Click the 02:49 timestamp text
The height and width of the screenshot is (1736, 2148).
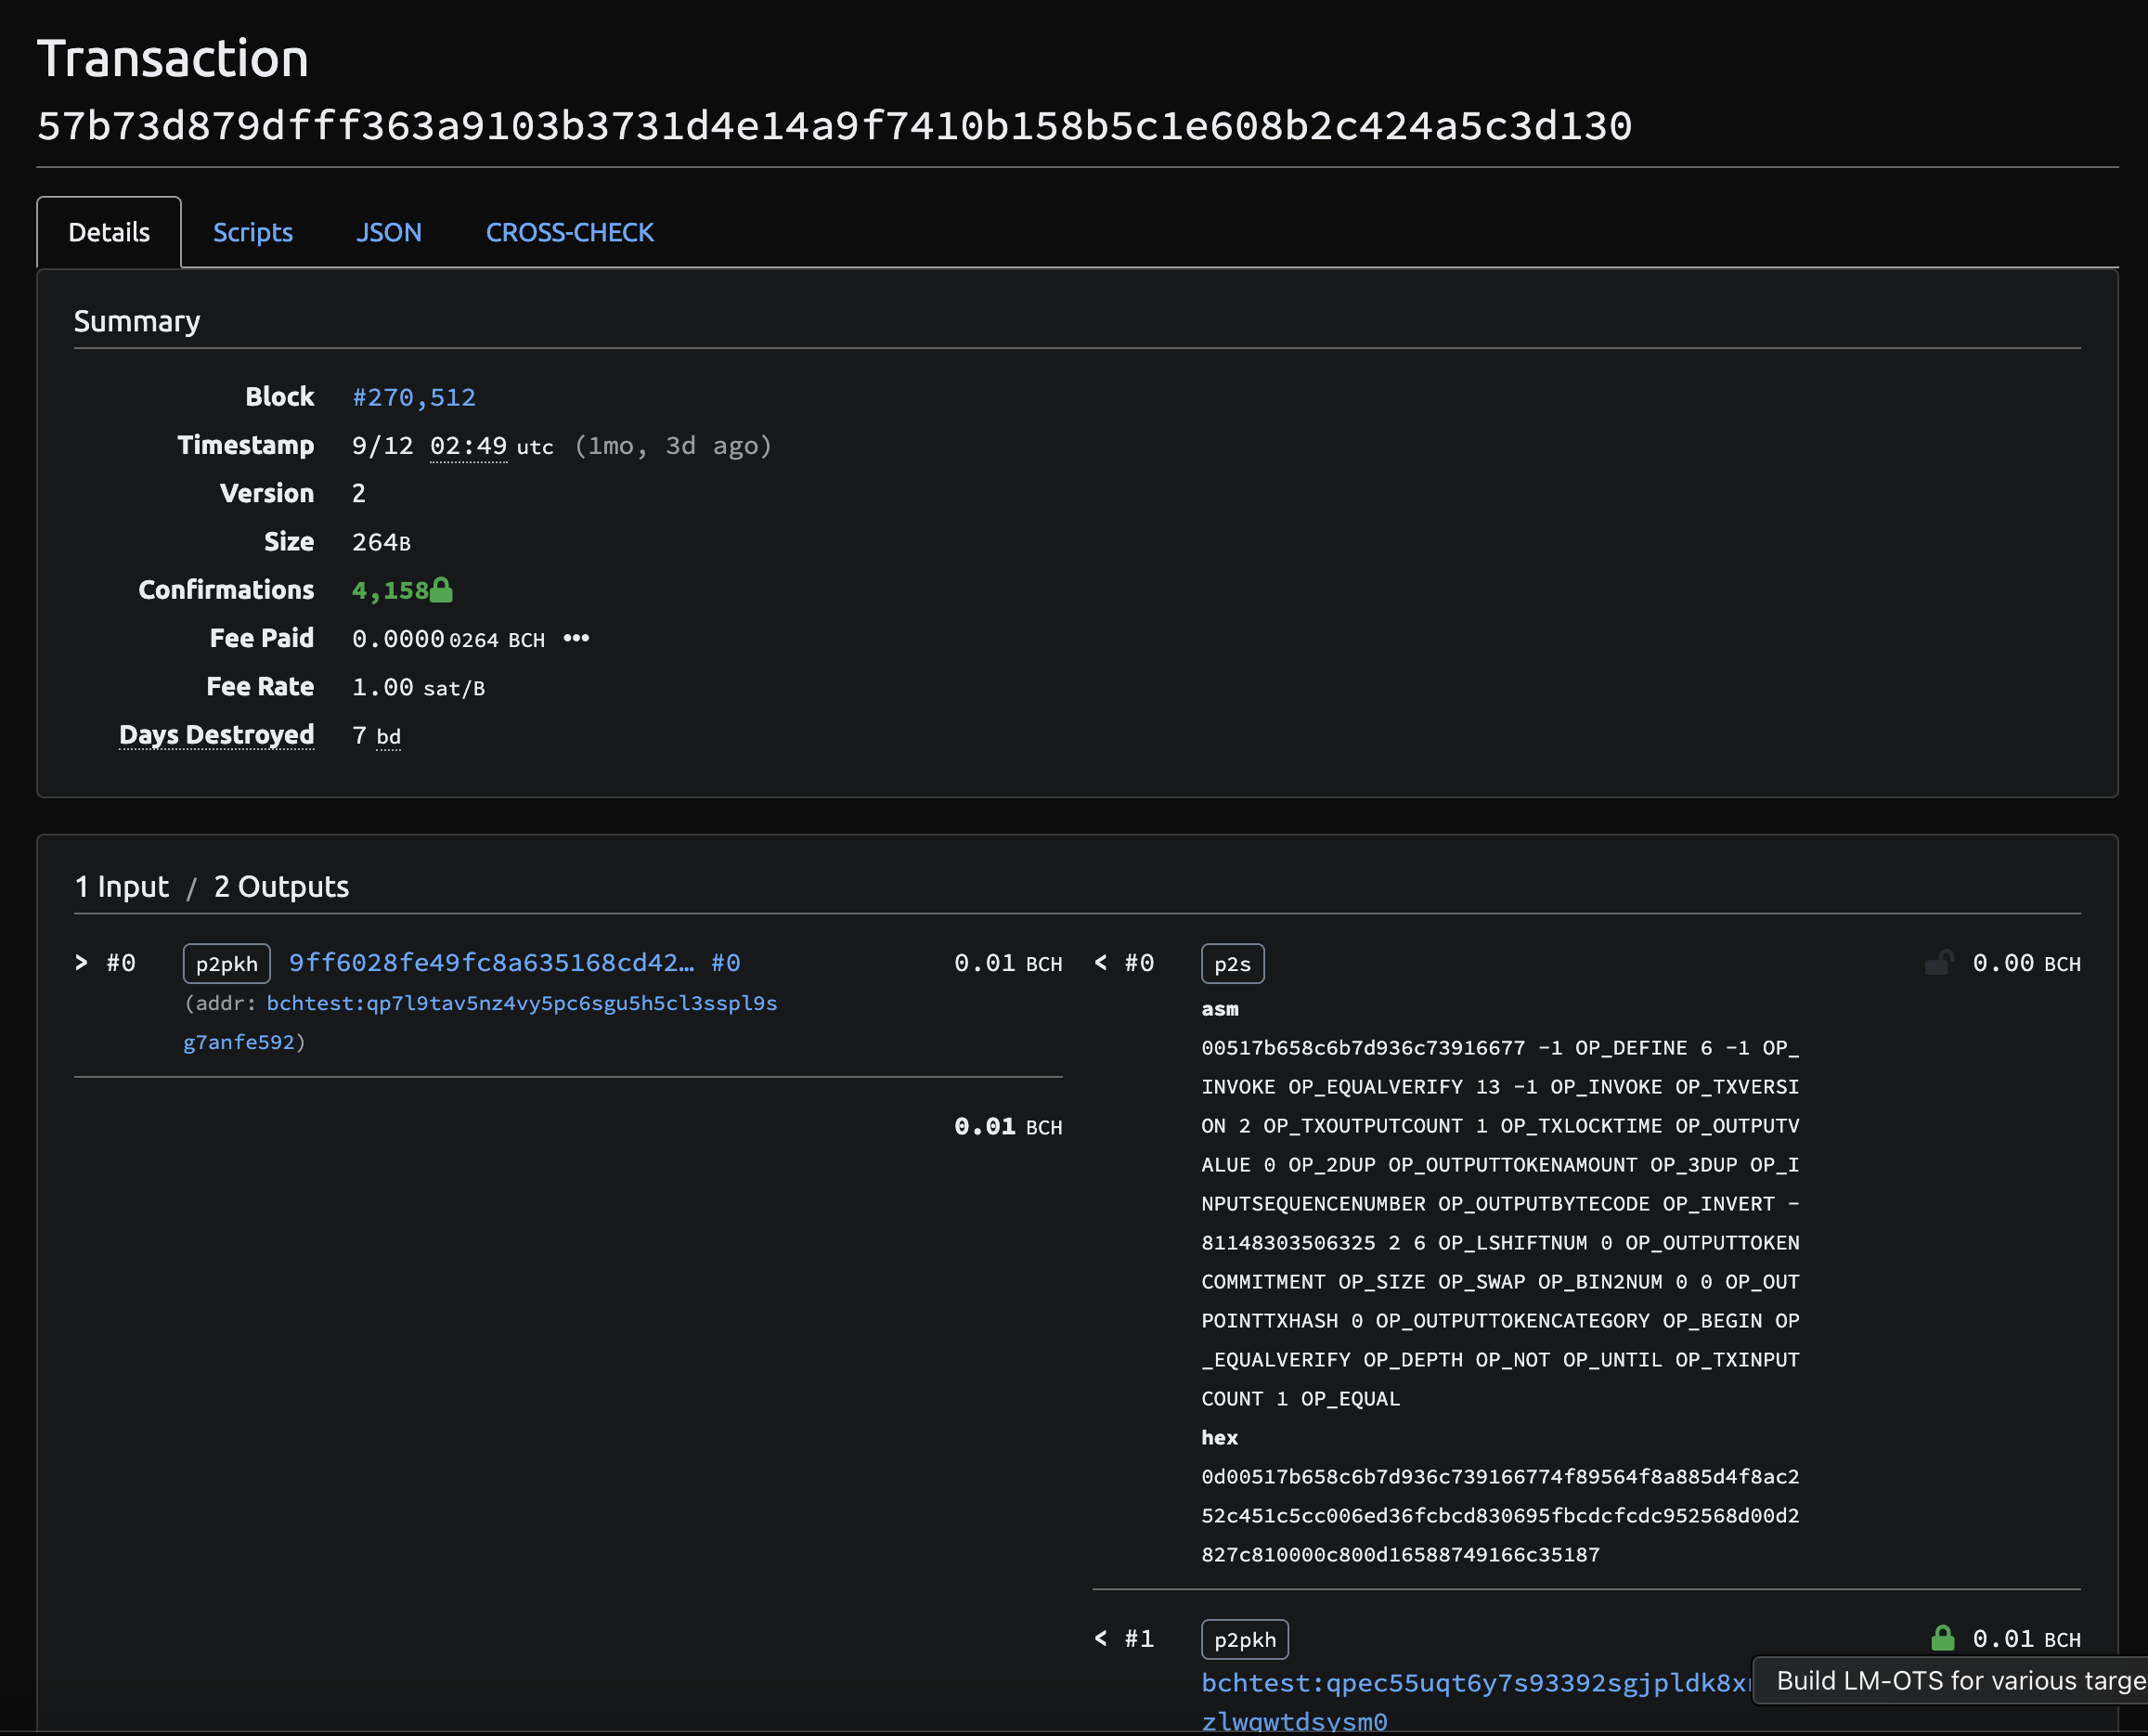point(468,446)
